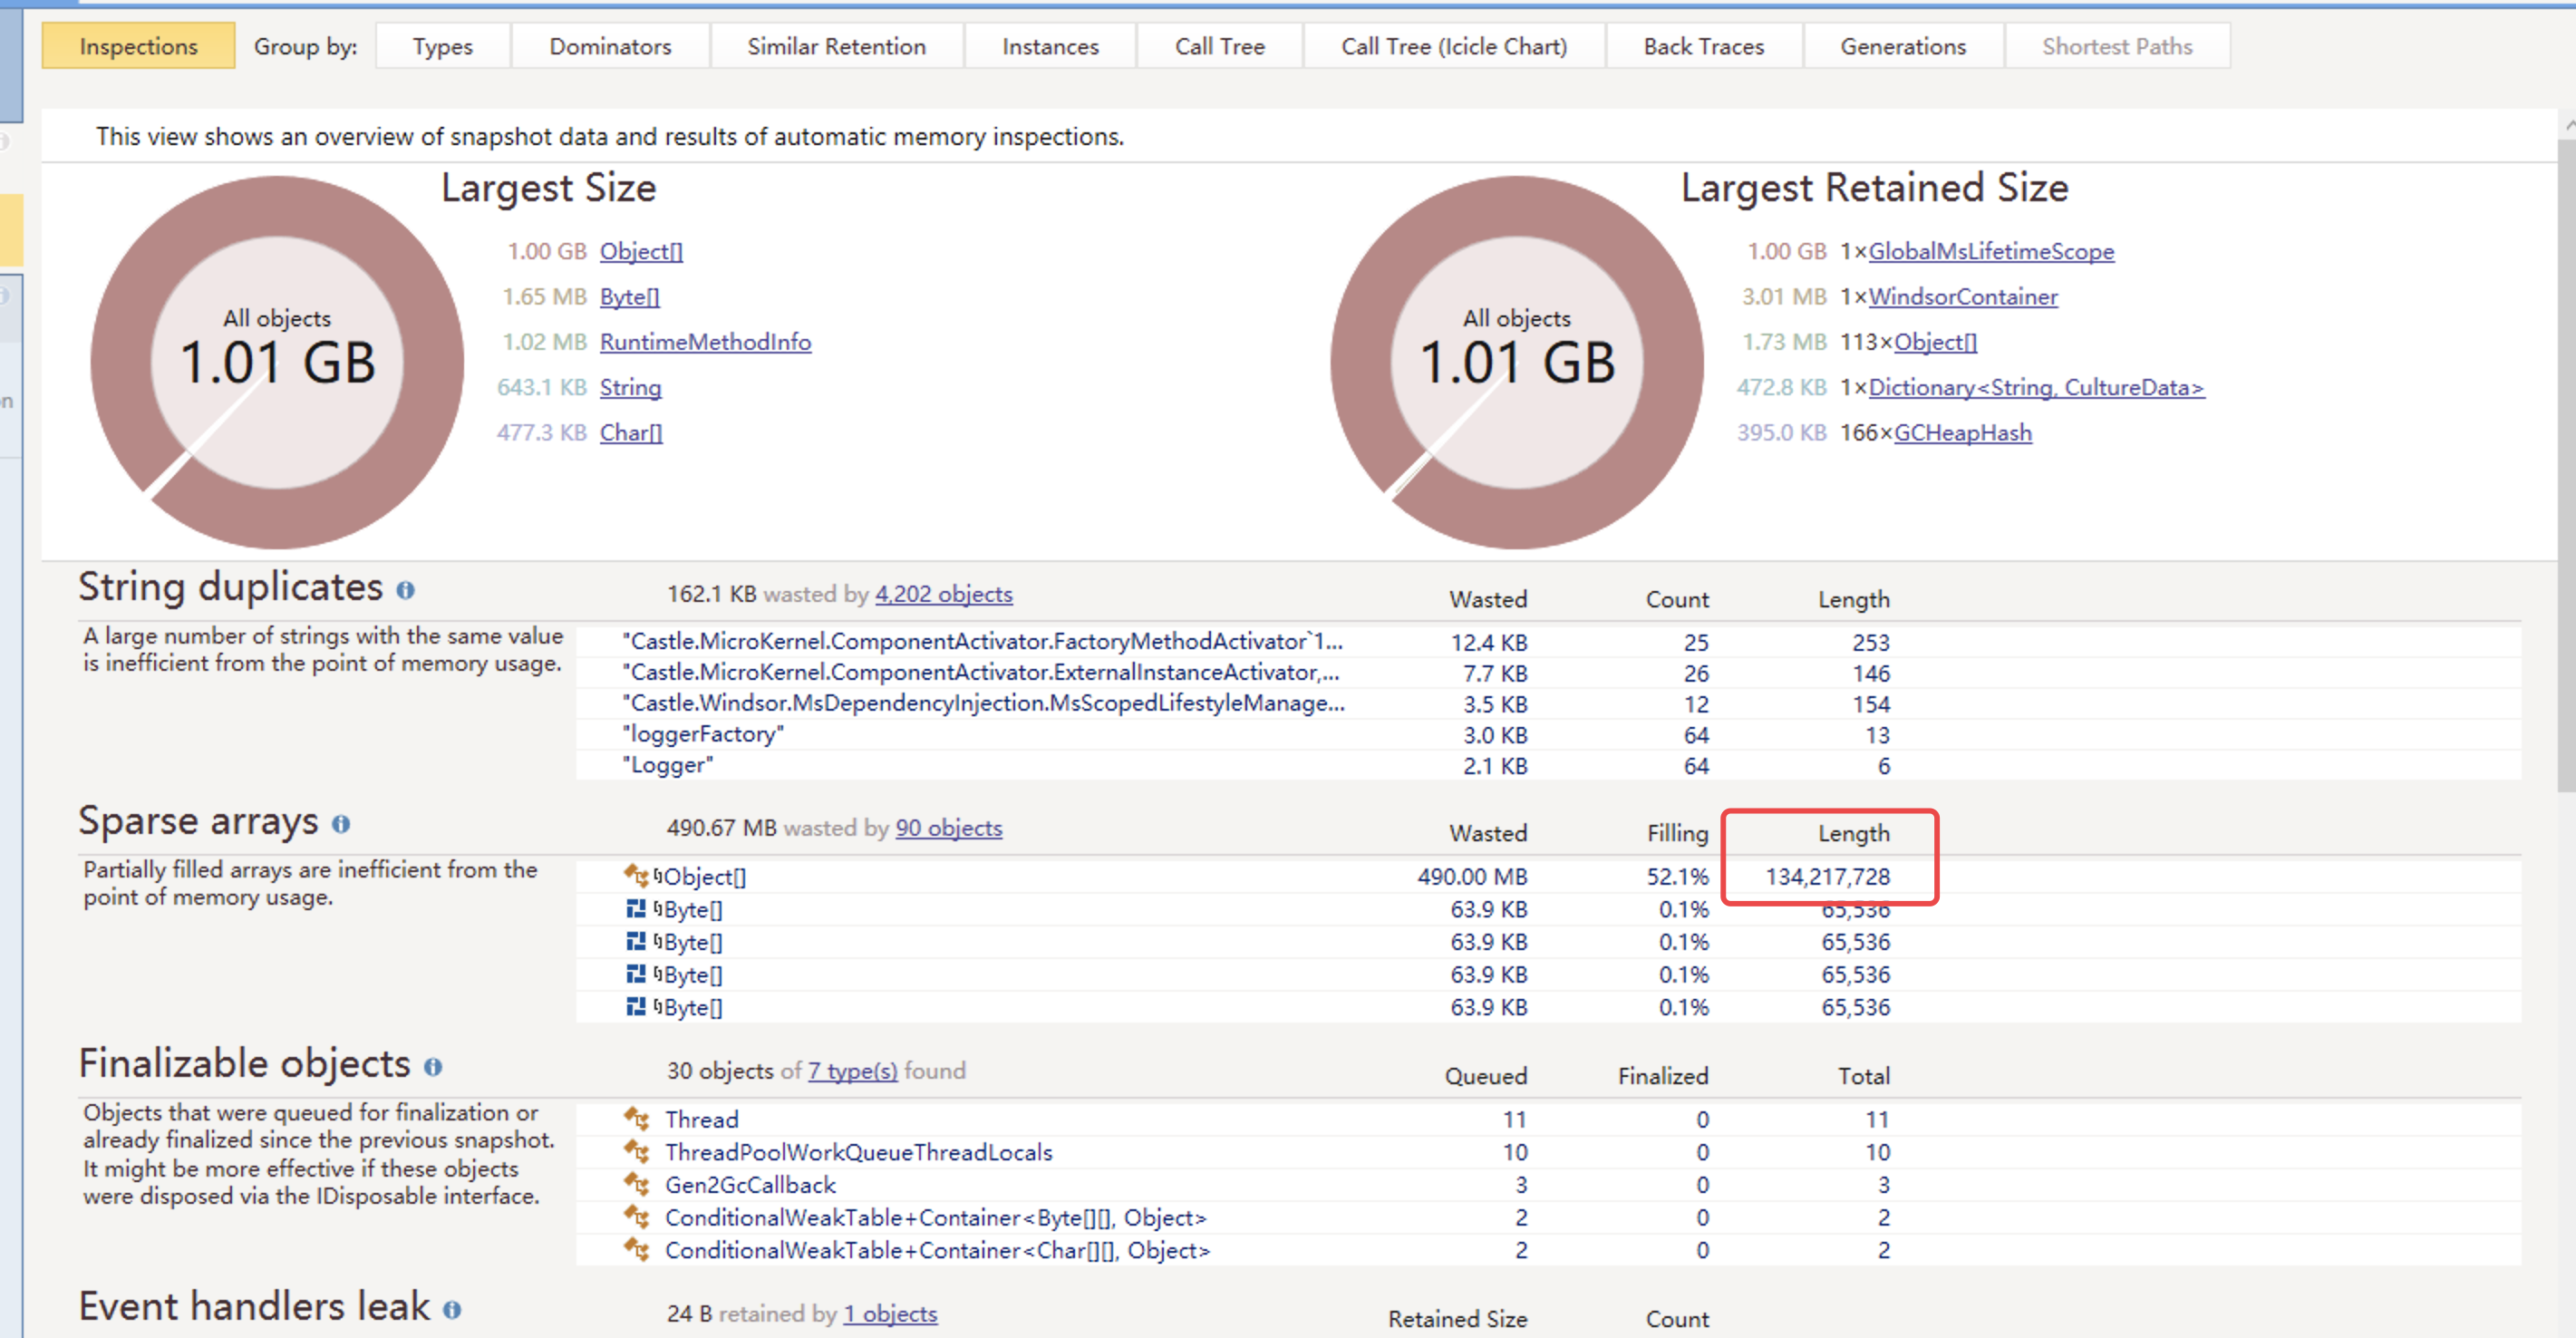Click the info icon beside Finalizable objects
The width and height of the screenshot is (2576, 1338).
pos(433,1067)
